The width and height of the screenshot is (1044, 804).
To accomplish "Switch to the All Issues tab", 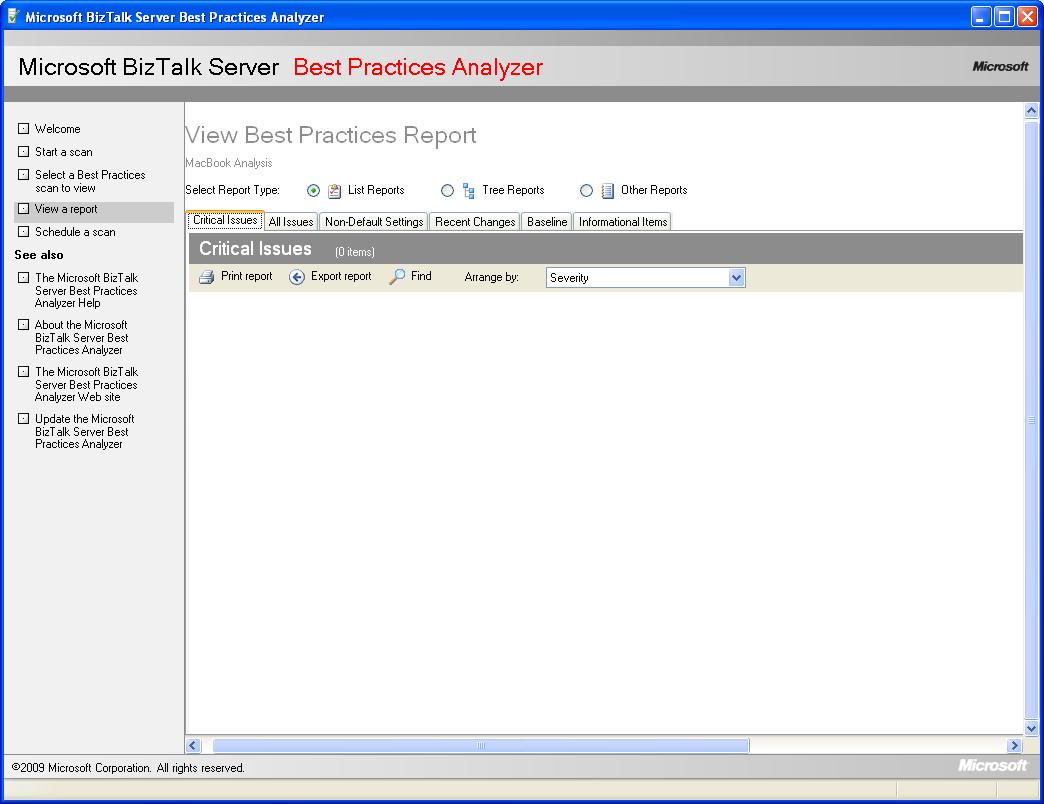I will (291, 222).
